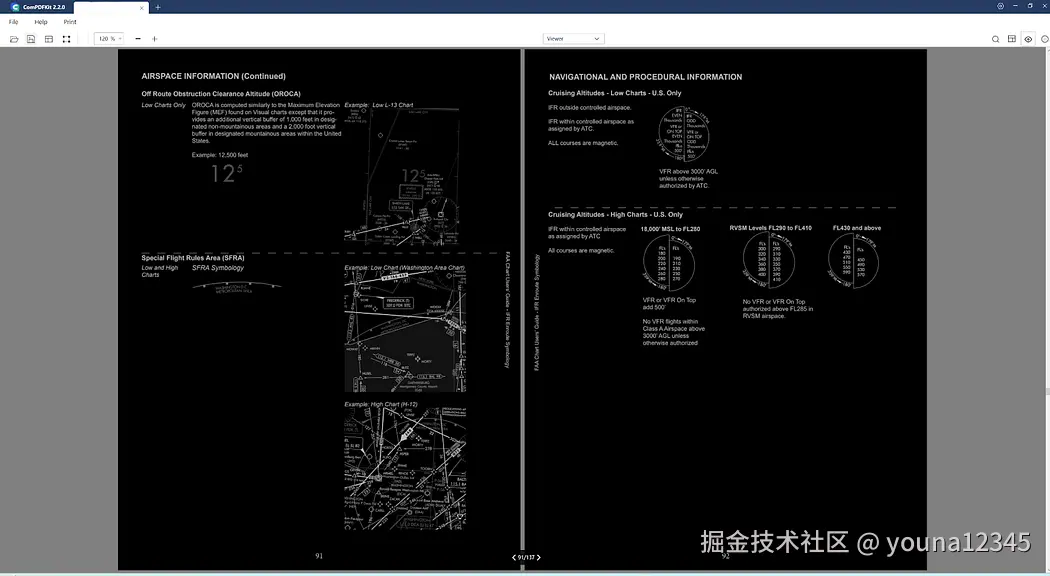Viewport: 1050px width, 576px height.
Task: Open the Print menu
Action: [x=70, y=22]
